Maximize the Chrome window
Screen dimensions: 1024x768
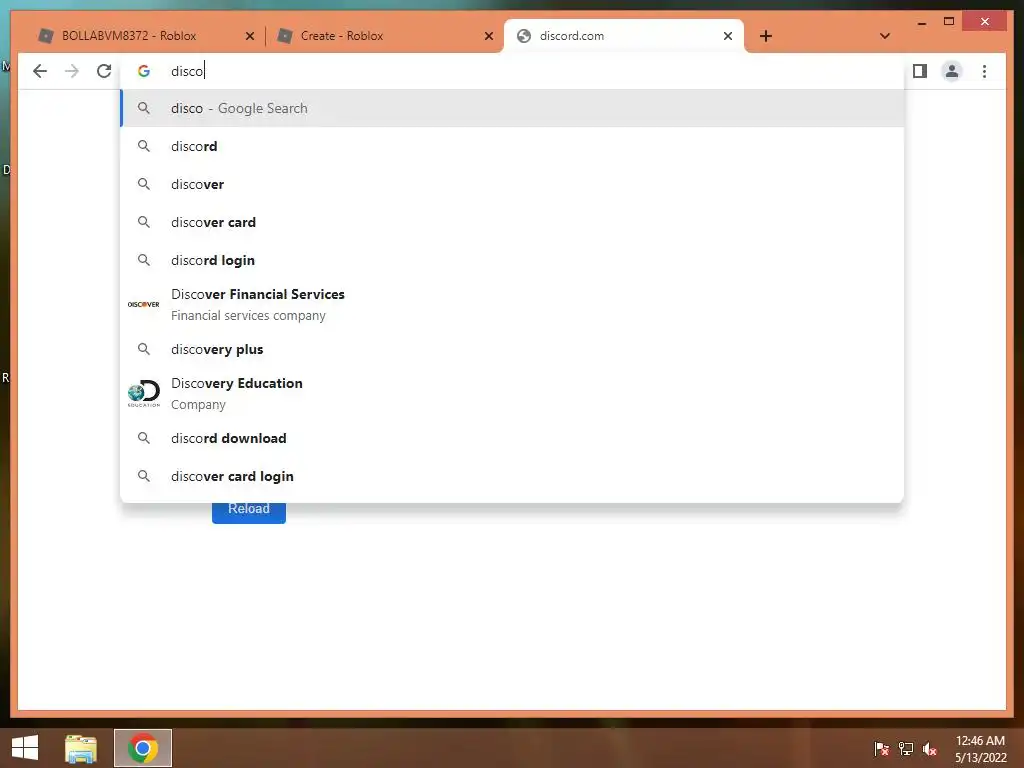coord(949,22)
